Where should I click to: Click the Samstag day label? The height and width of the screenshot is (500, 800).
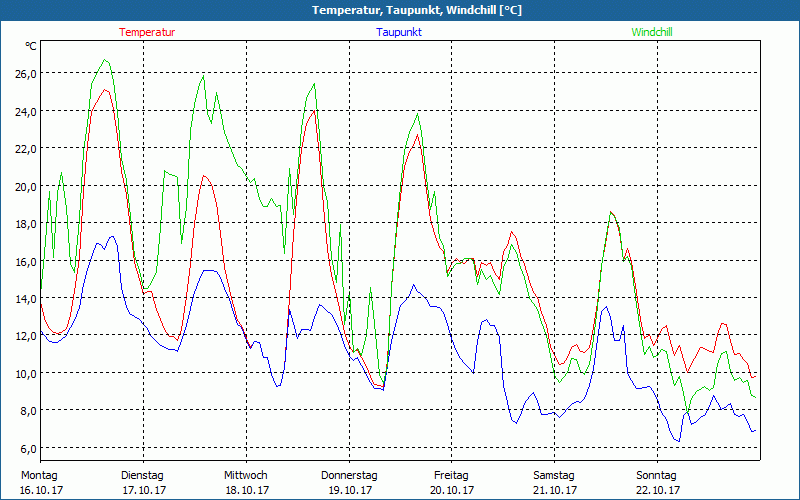(x=554, y=476)
